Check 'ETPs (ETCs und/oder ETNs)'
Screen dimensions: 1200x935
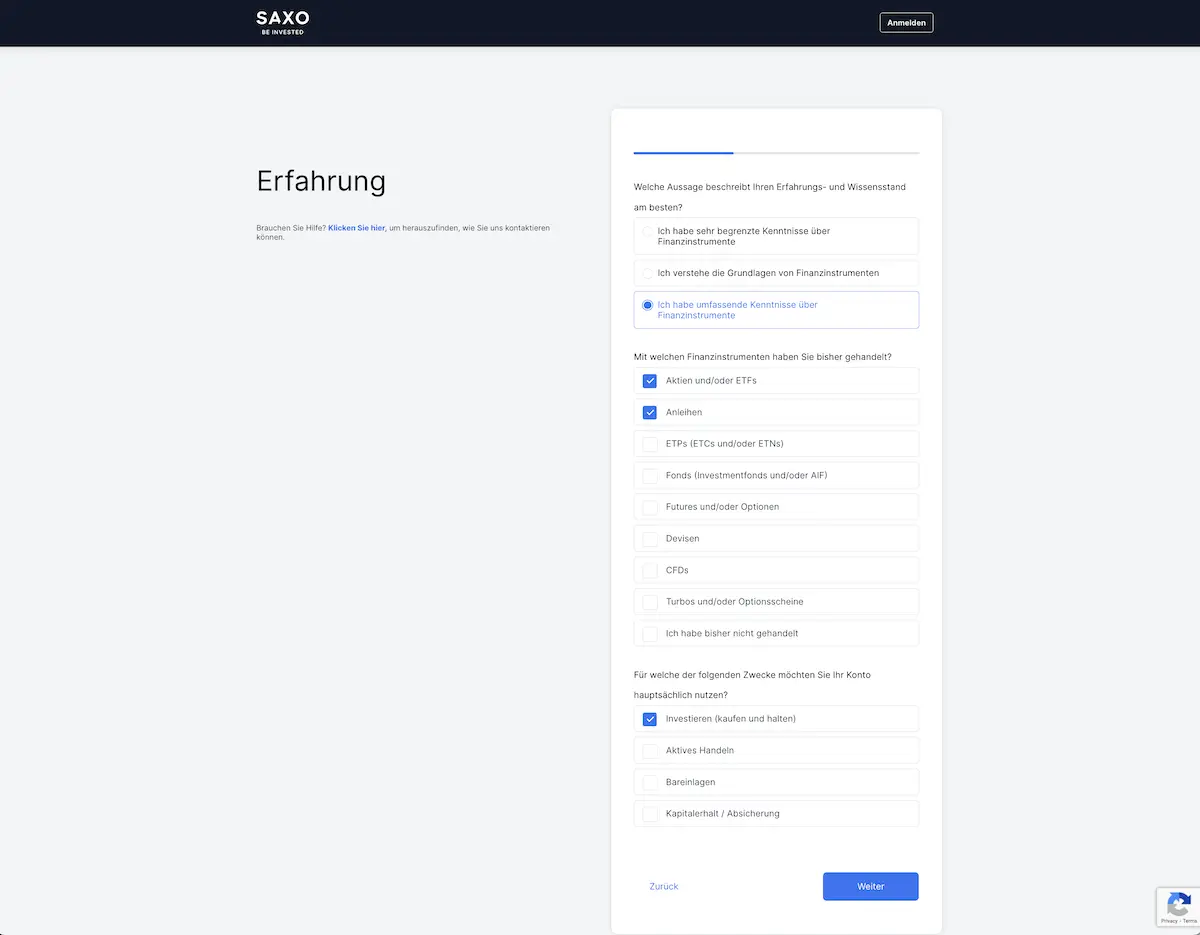[650, 444]
